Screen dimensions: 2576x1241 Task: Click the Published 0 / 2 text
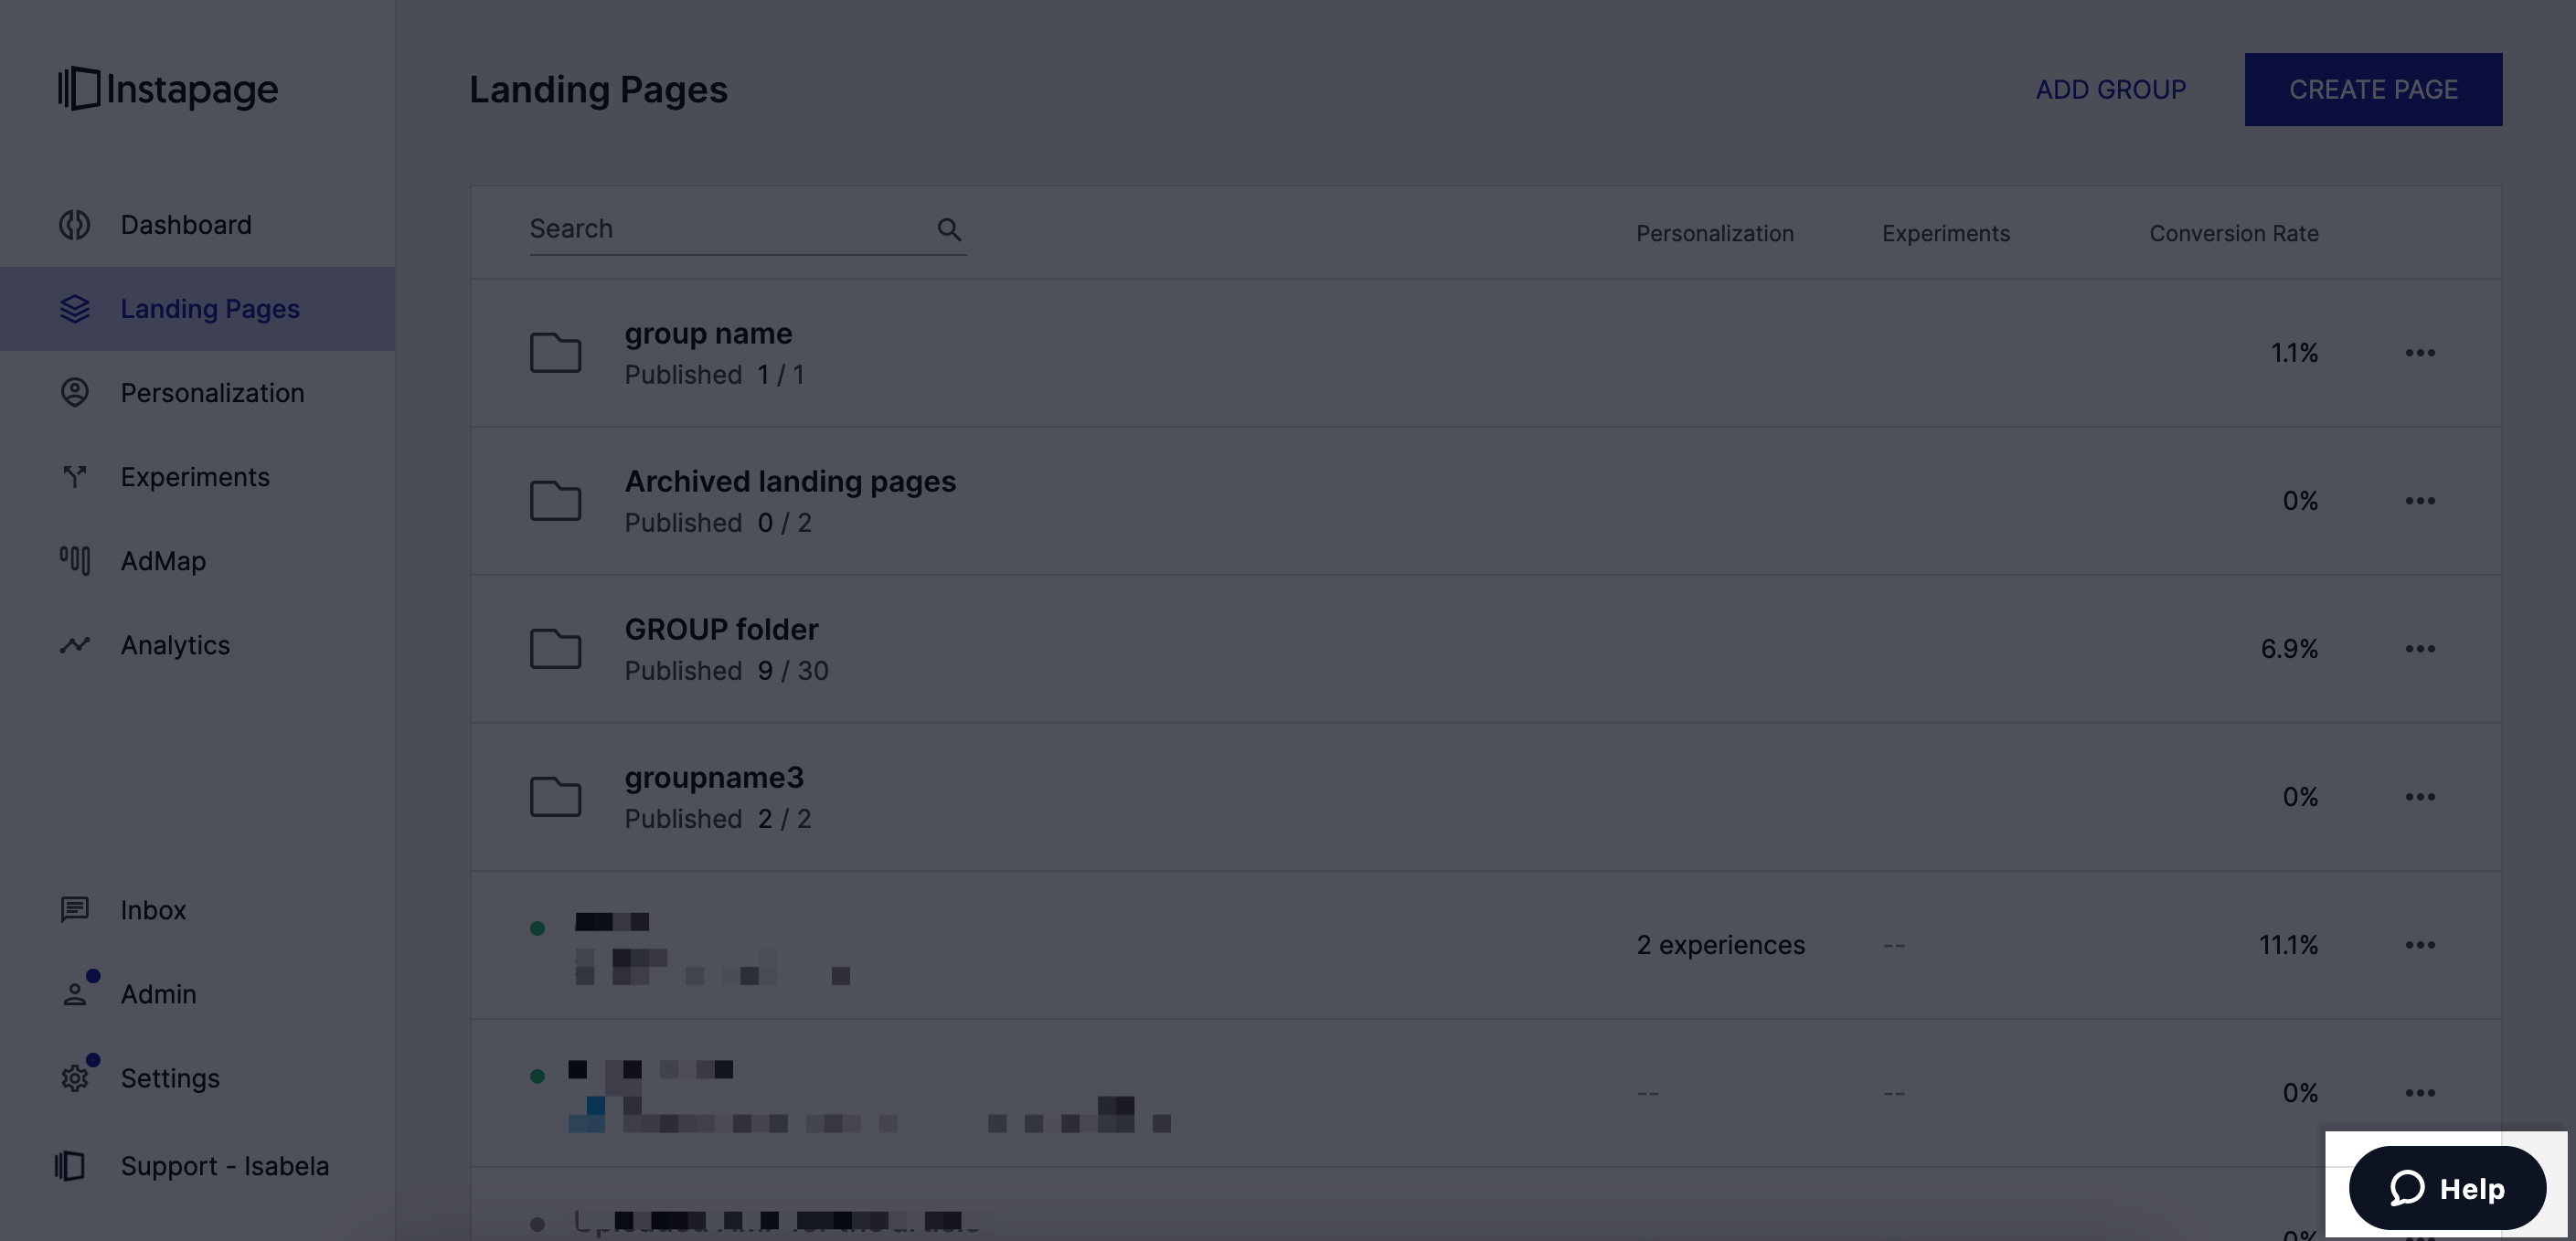pos(718,523)
